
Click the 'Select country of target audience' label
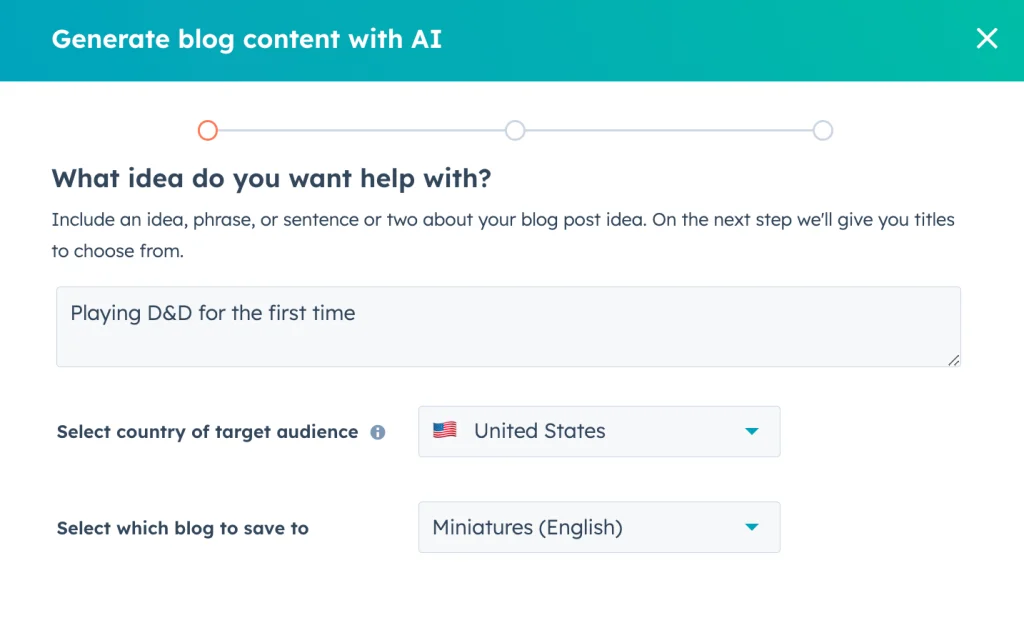click(x=207, y=432)
